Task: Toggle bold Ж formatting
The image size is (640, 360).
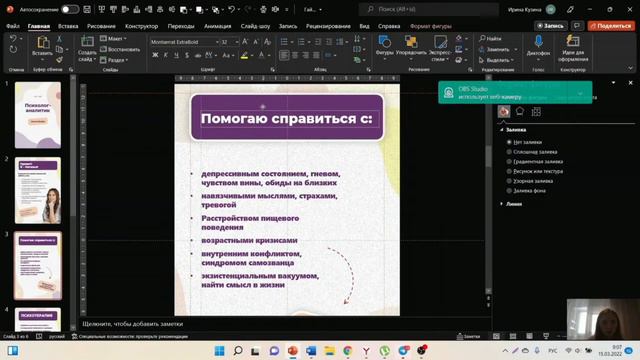Action: 155,55
